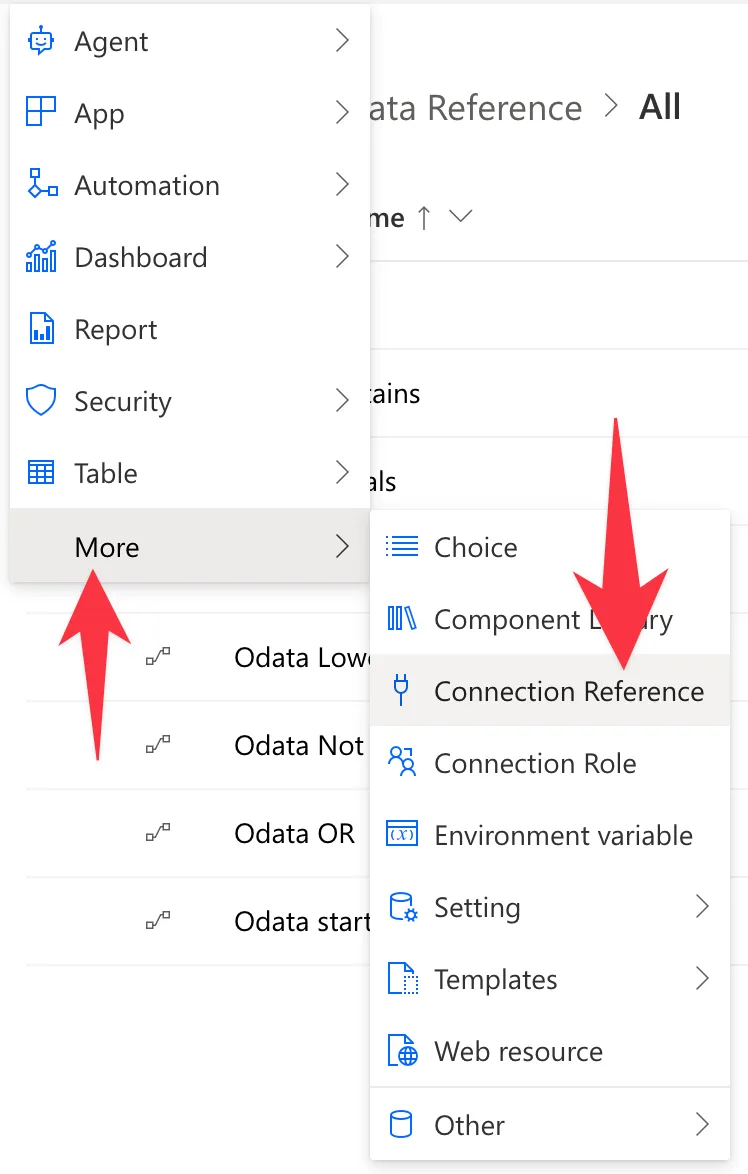Click the Agent robot icon
This screenshot has height=1174, width=748.
40,41
